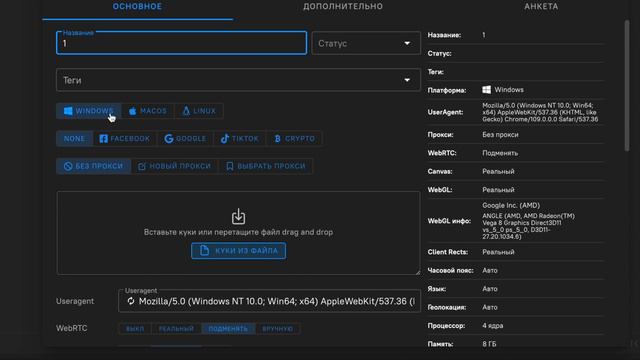640x360 pixels.
Task: Click the Useragent text field
Action: [x=269, y=301]
